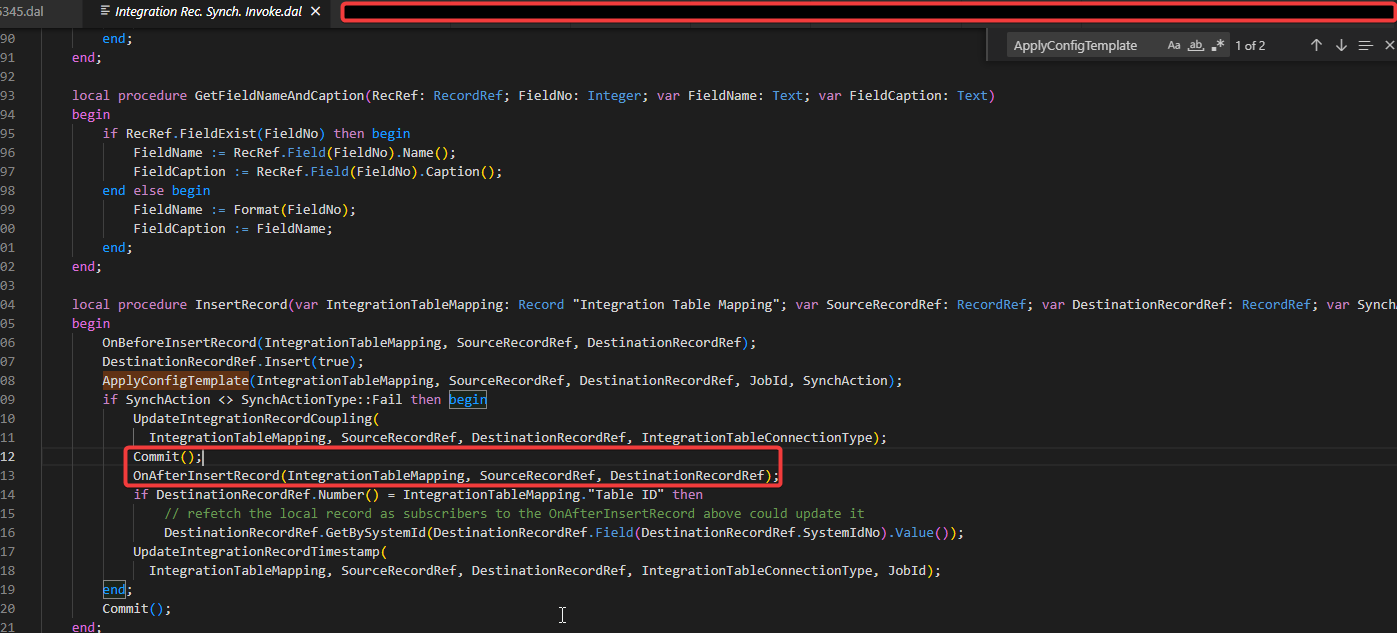Enable regular expression search mode
Viewport: 1397px width, 633px height.
(1219, 45)
